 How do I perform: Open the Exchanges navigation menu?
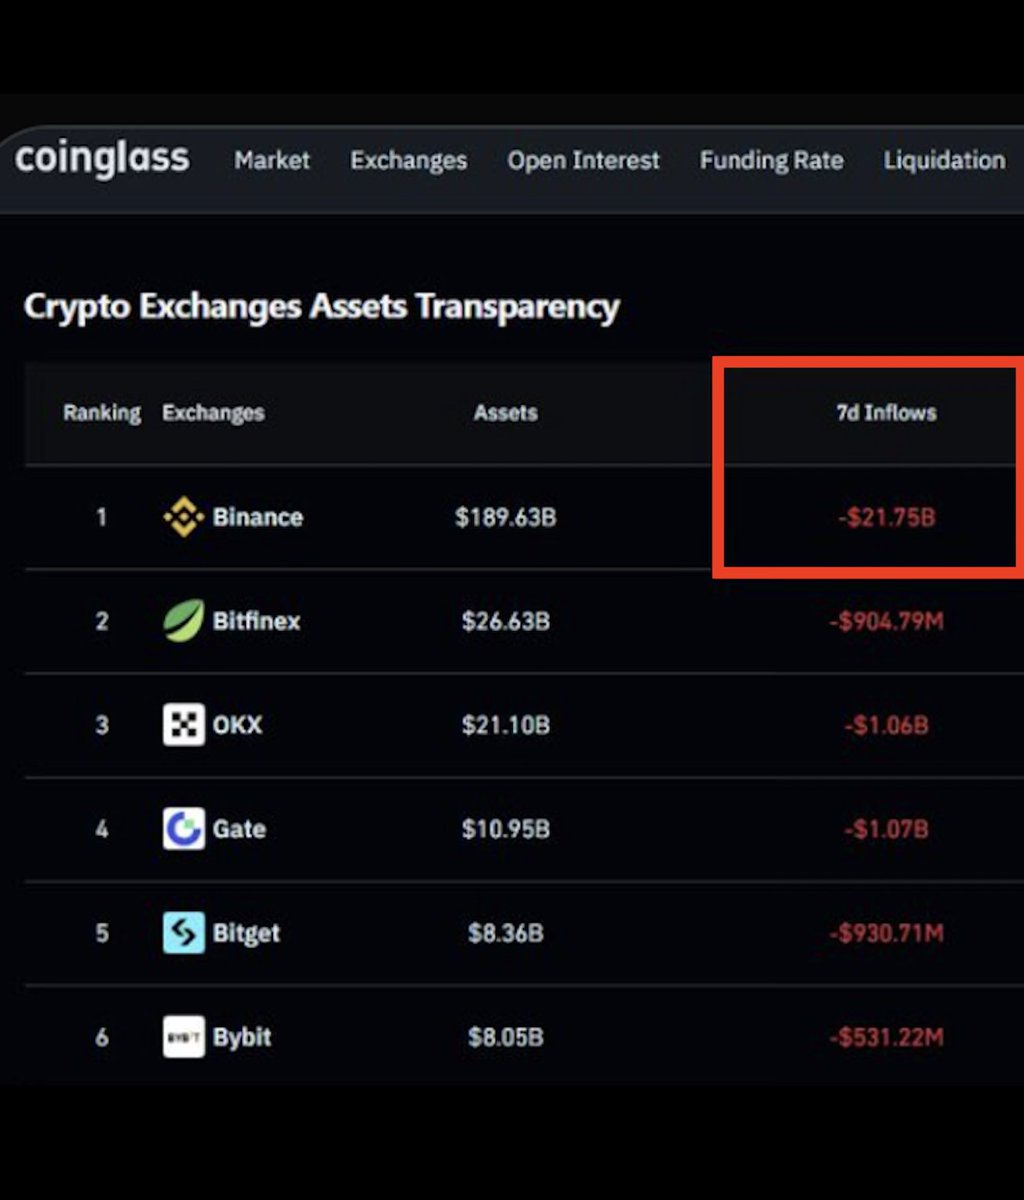408,160
